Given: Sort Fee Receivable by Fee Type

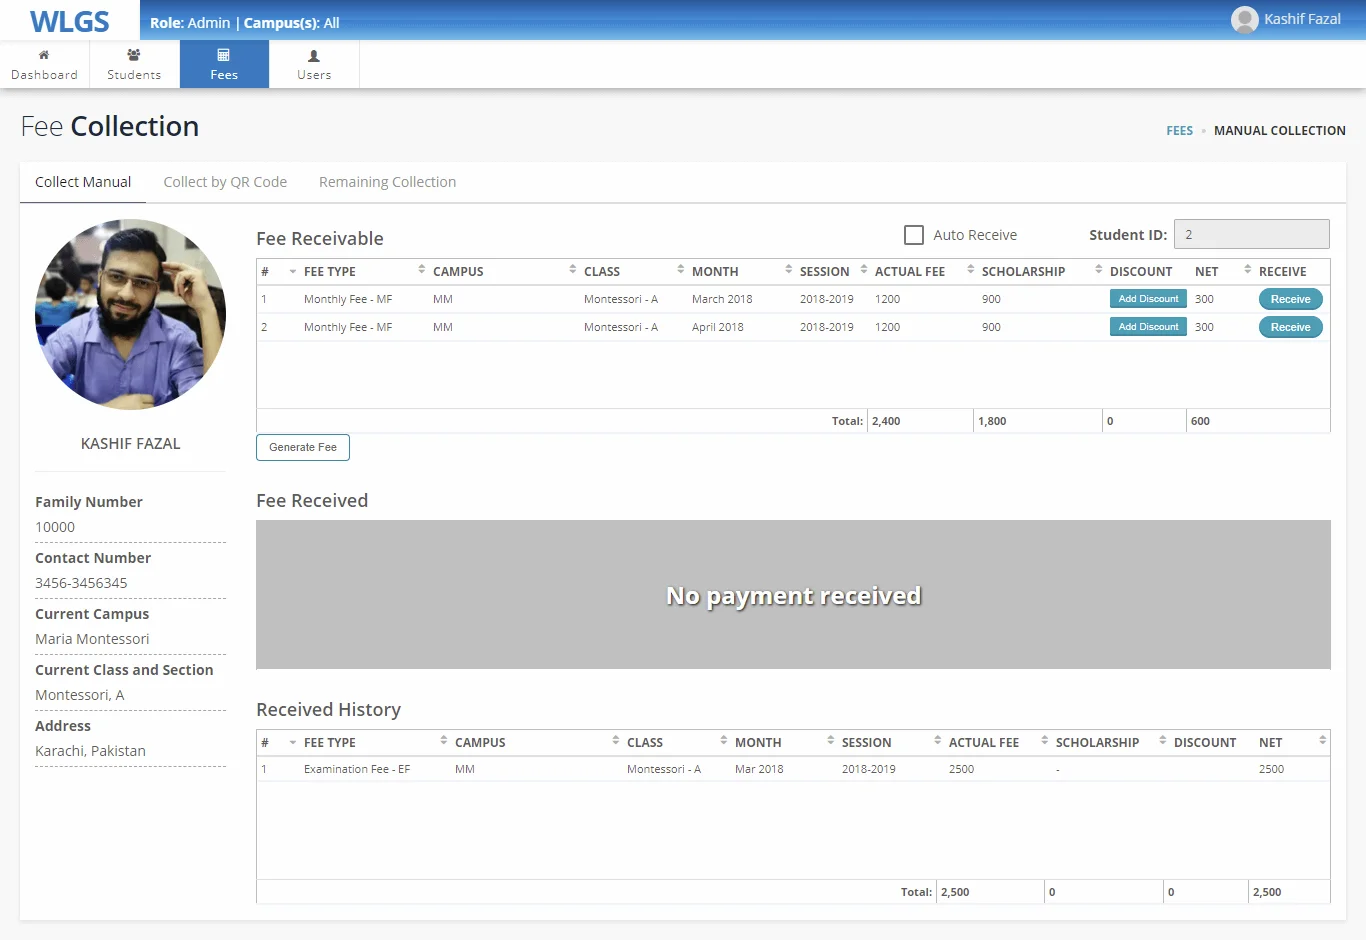Looking at the screenshot, I should tap(330, 272).
